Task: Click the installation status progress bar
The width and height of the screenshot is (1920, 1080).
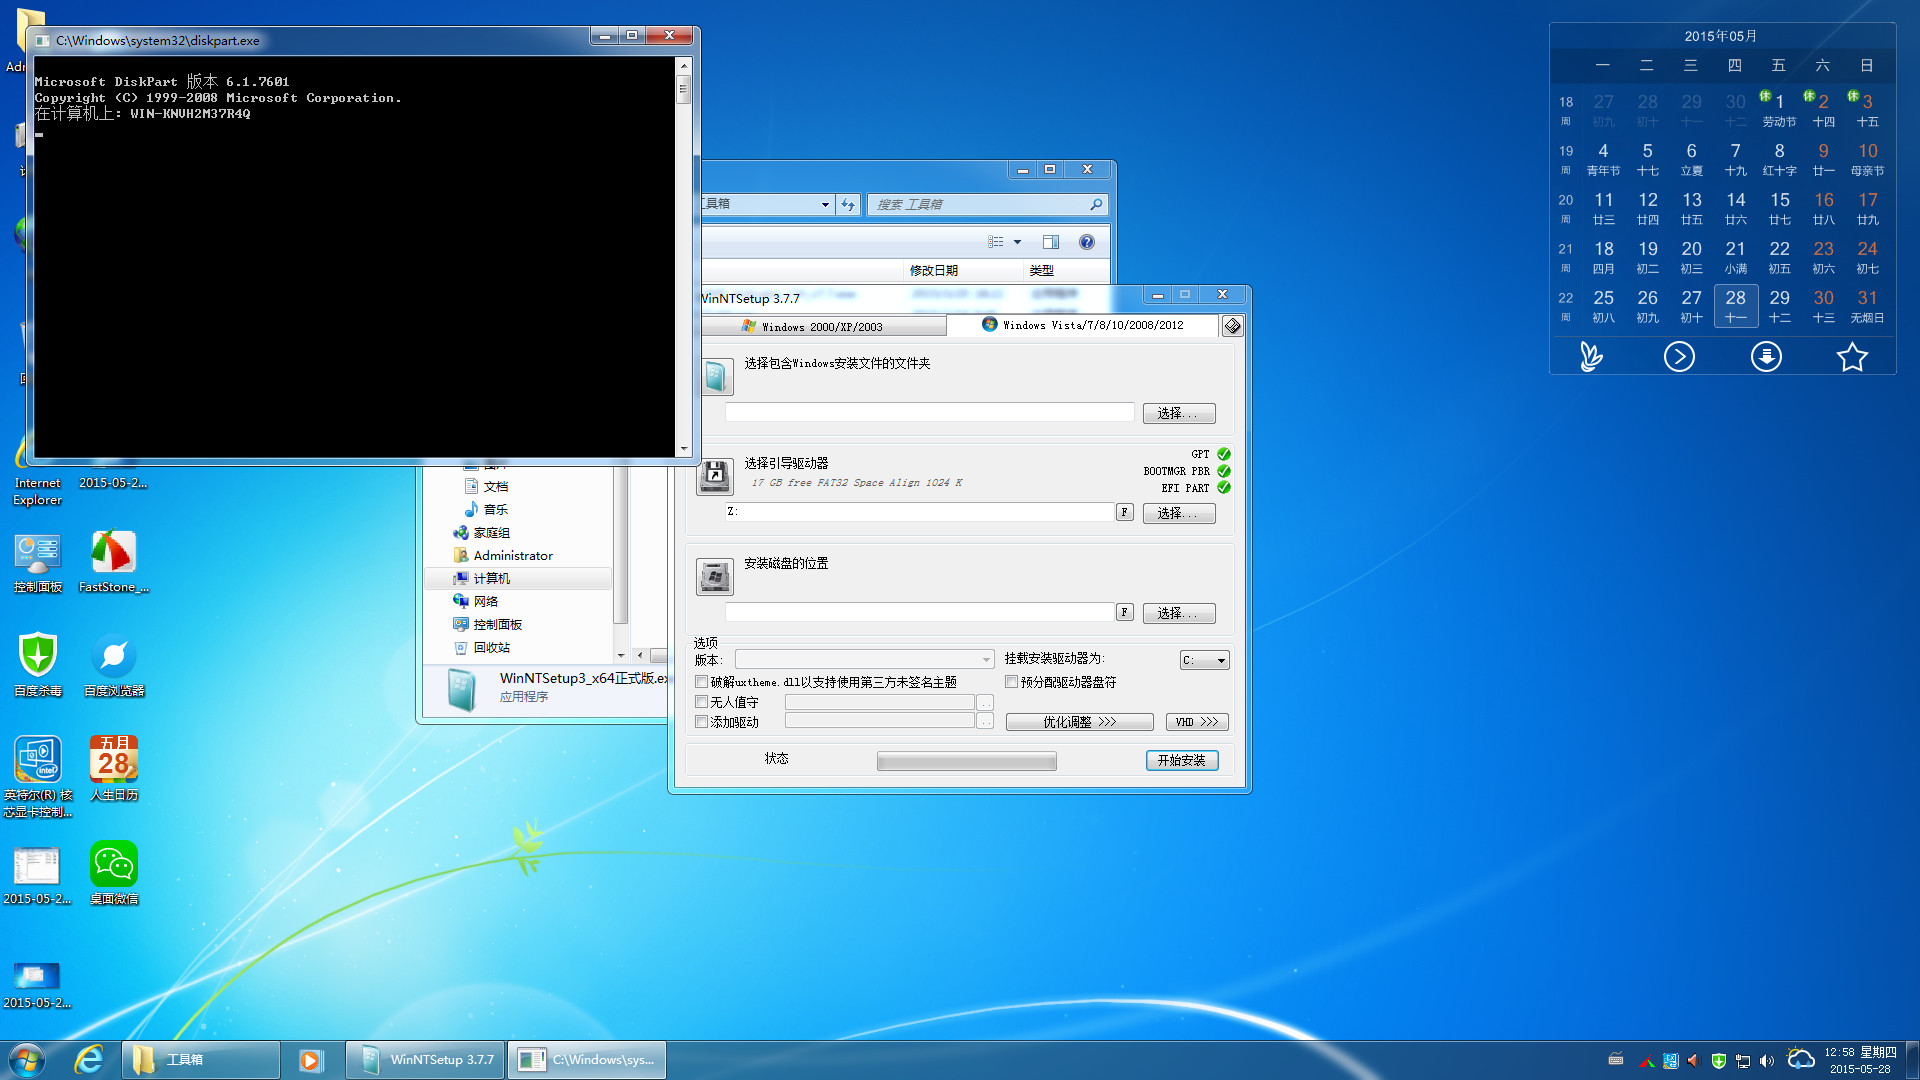Action: coord(966,762)
